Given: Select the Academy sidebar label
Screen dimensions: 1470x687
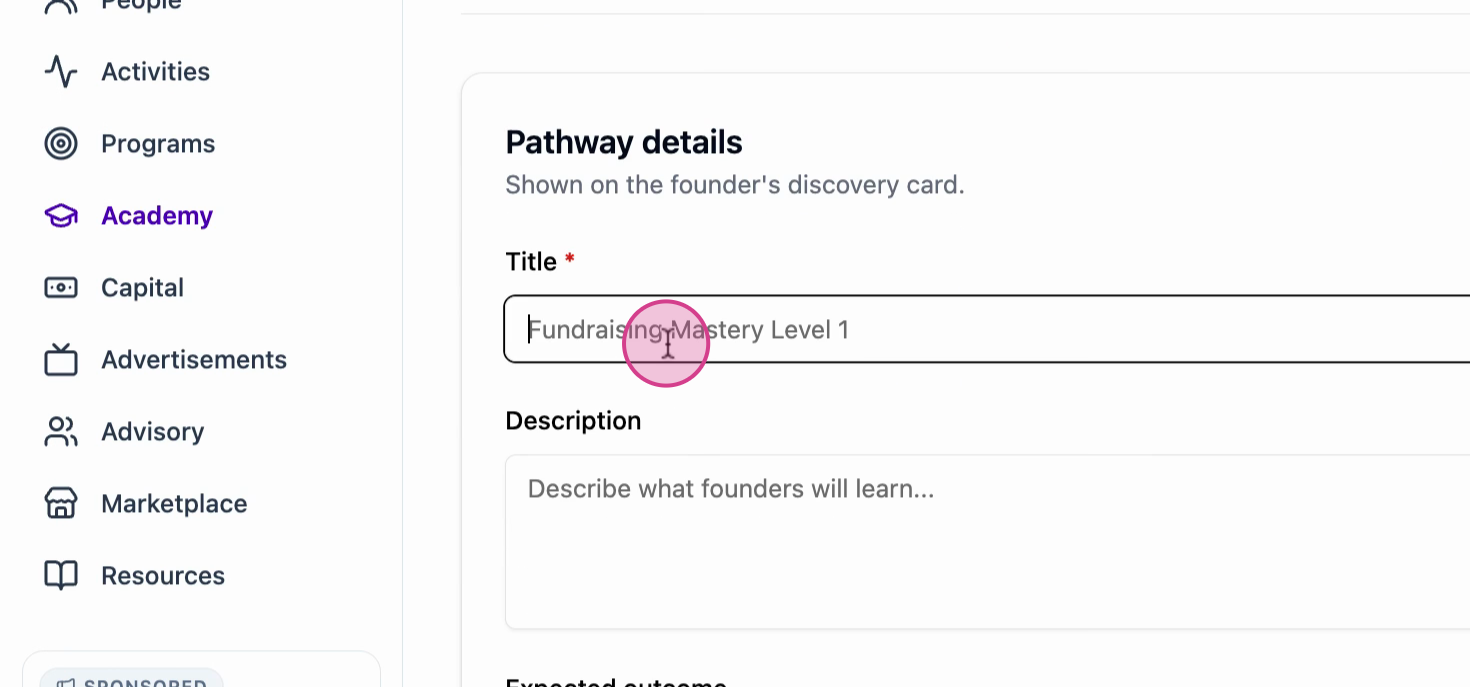Looking at the screenshot, I should pyautogui.click(x=157, y=216).
